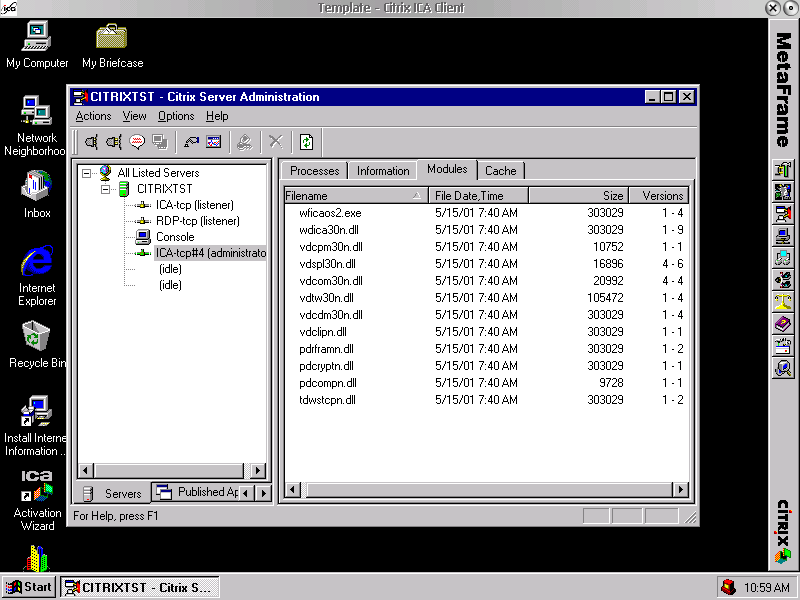This screenshot has width=800, height=600.
Task: Select the Servers bottom tab
Action: point(114,493)
